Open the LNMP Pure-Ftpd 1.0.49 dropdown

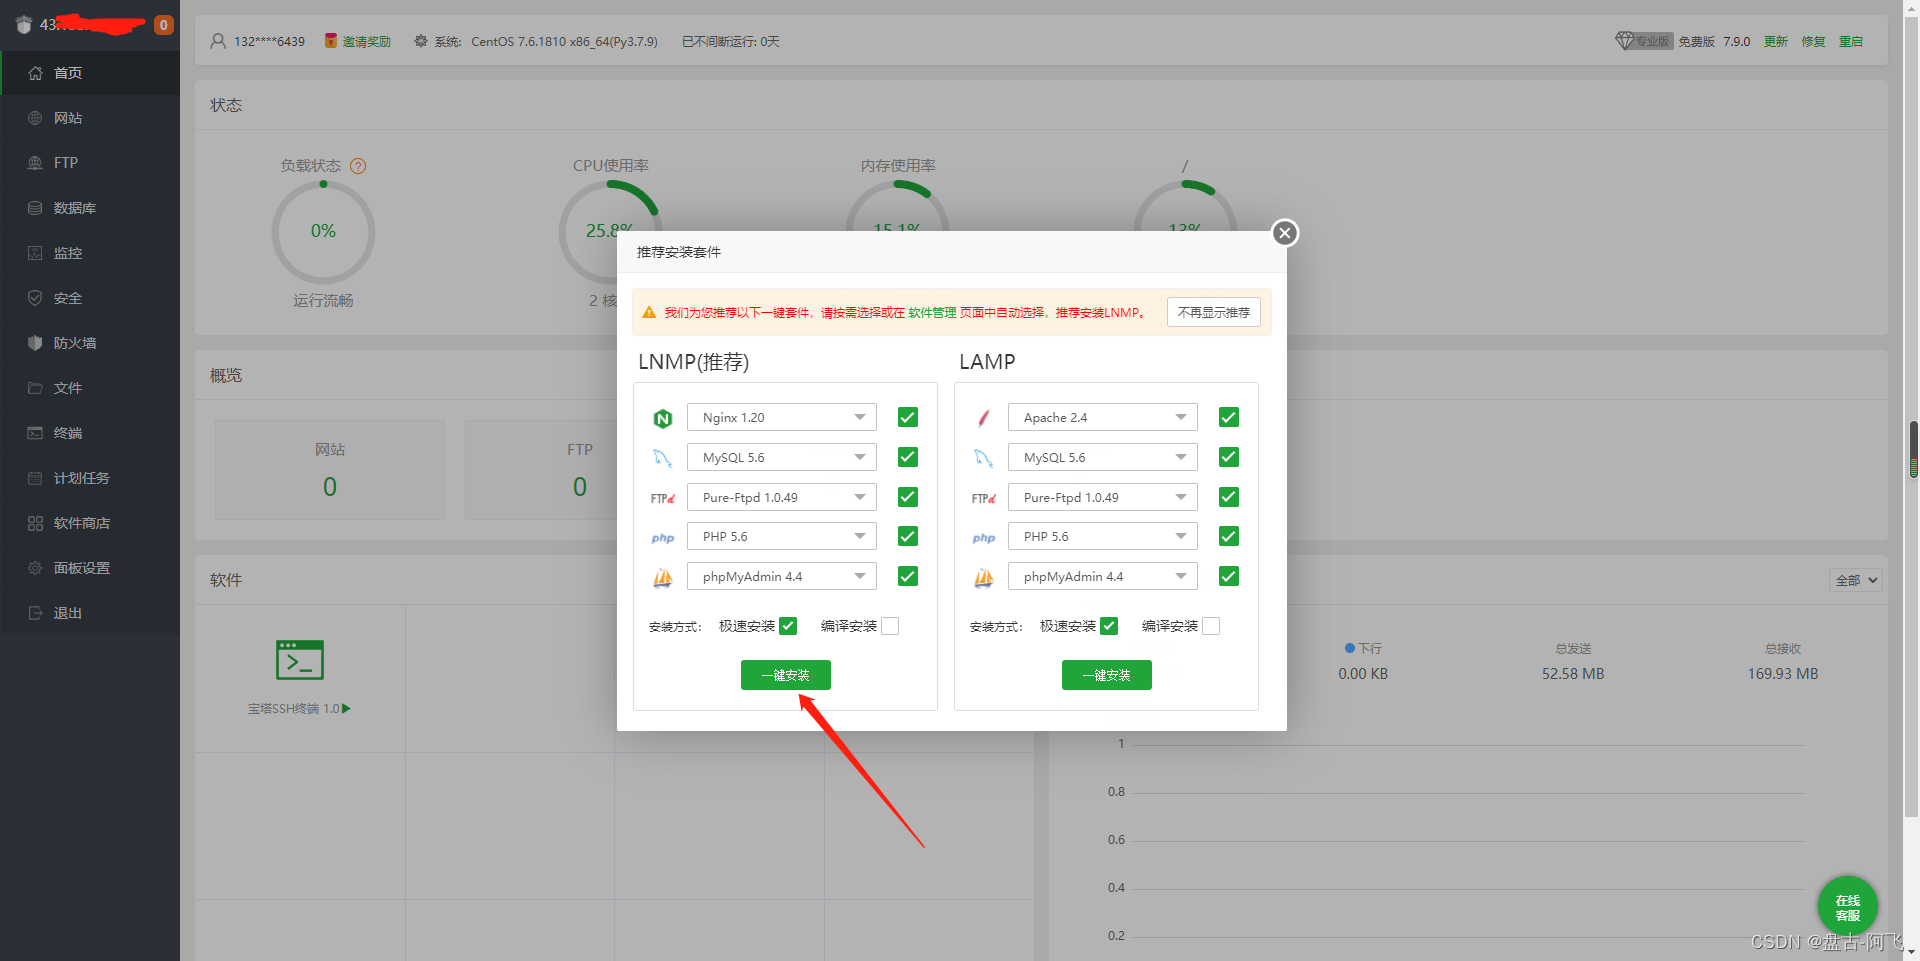click(x=782, y=497)
